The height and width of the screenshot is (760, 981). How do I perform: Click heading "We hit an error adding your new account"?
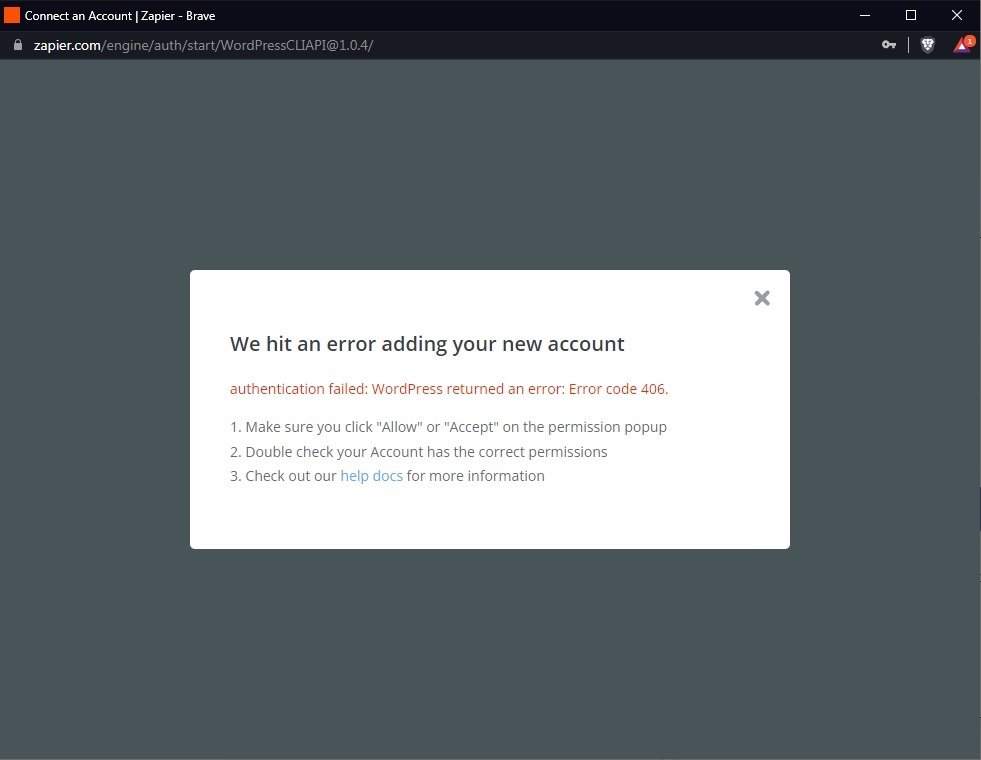(427, 343)
